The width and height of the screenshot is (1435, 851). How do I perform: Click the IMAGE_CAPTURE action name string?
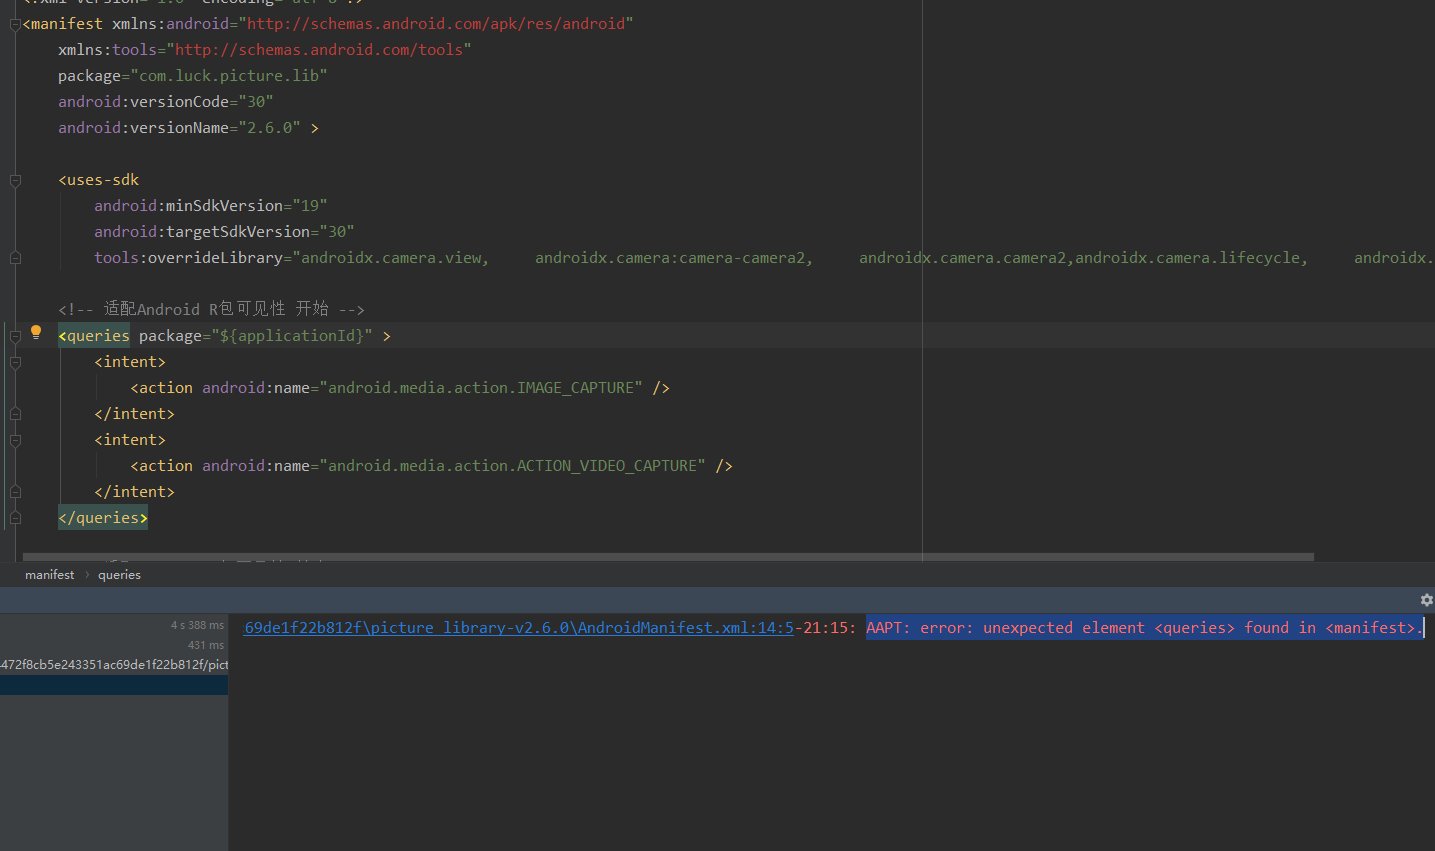pyautogui.click(x=481, y=388)
